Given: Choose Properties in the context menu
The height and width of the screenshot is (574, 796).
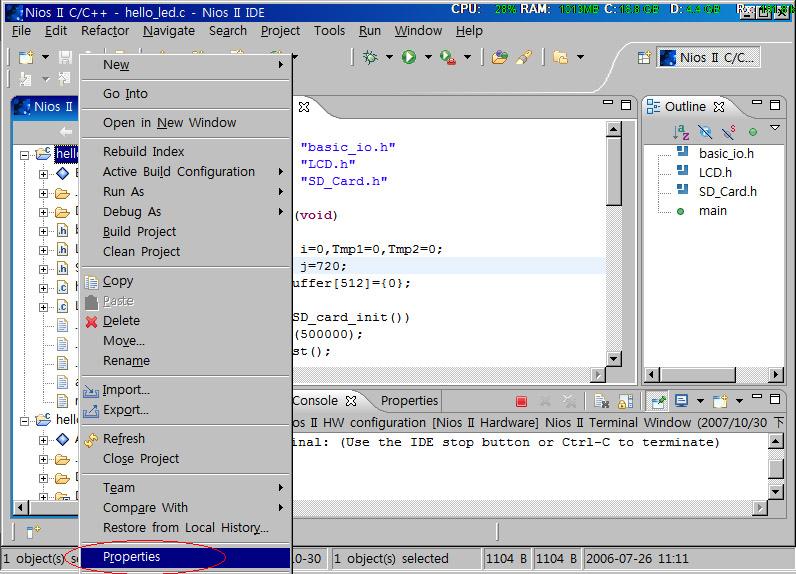Looking at the screenshot, I should point(185,557).
